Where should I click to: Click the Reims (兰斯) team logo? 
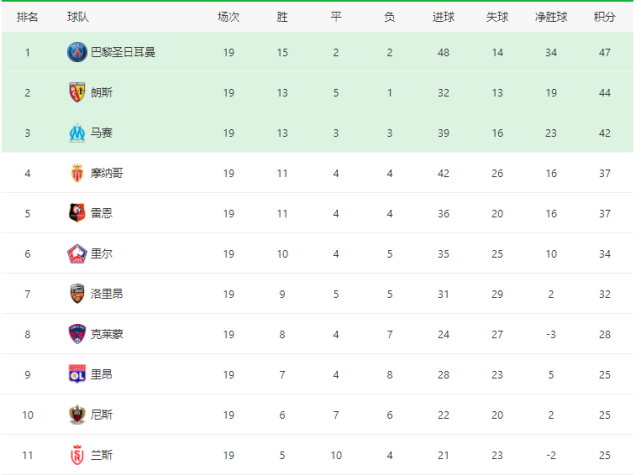click(77, 455)
